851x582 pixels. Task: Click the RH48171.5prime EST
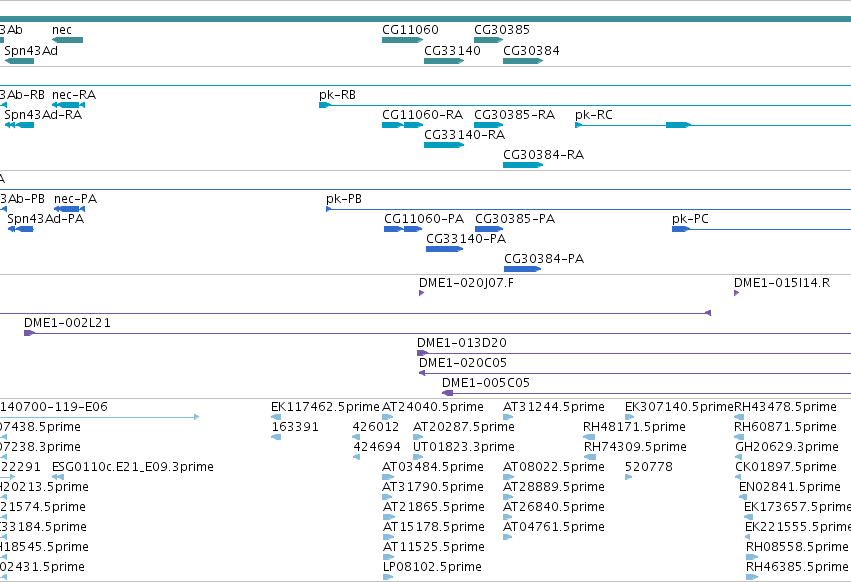(x=589, y=437)
